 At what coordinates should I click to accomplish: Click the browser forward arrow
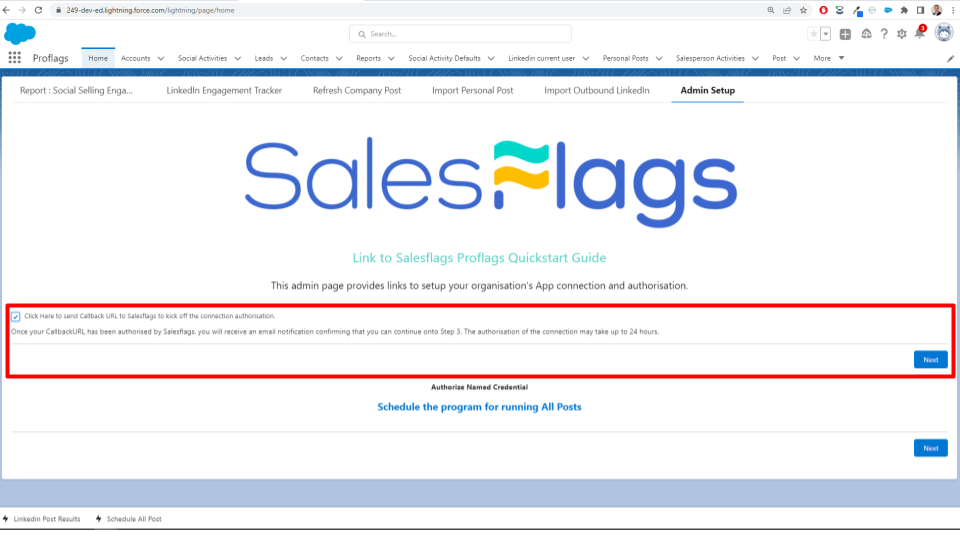[x=22, y=10]
